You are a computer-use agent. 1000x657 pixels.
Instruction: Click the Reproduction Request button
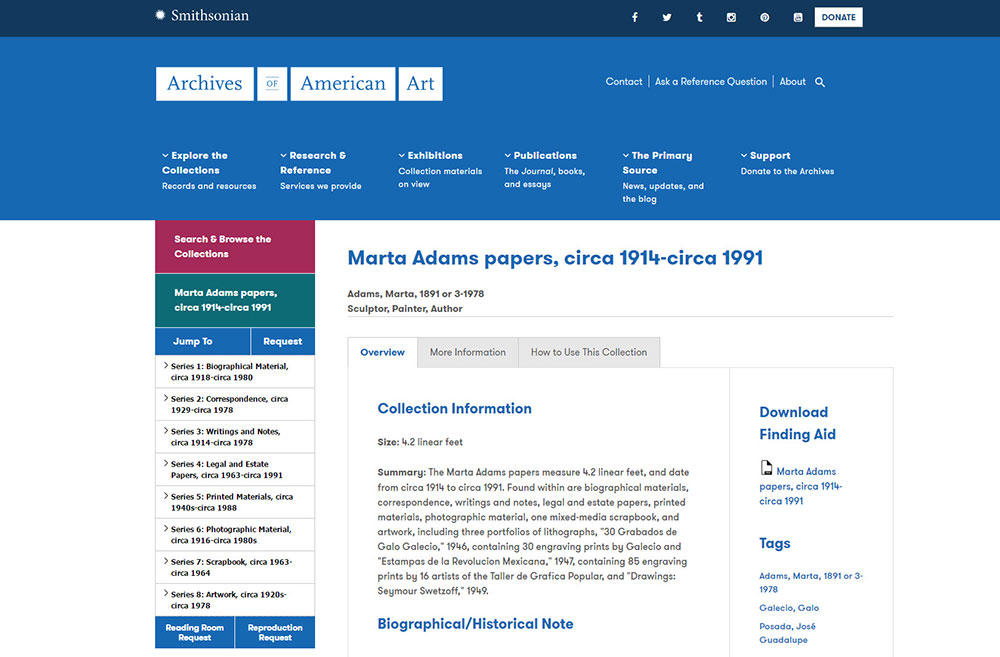coord(275,632)
